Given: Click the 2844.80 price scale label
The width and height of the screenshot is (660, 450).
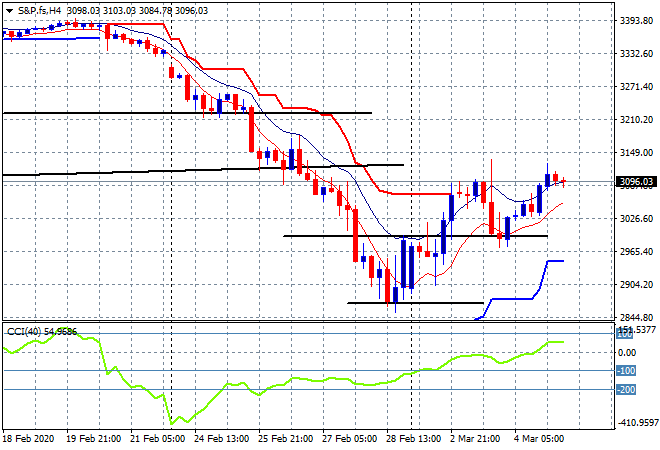Looking at the screenshot, I should pos(636,317).
